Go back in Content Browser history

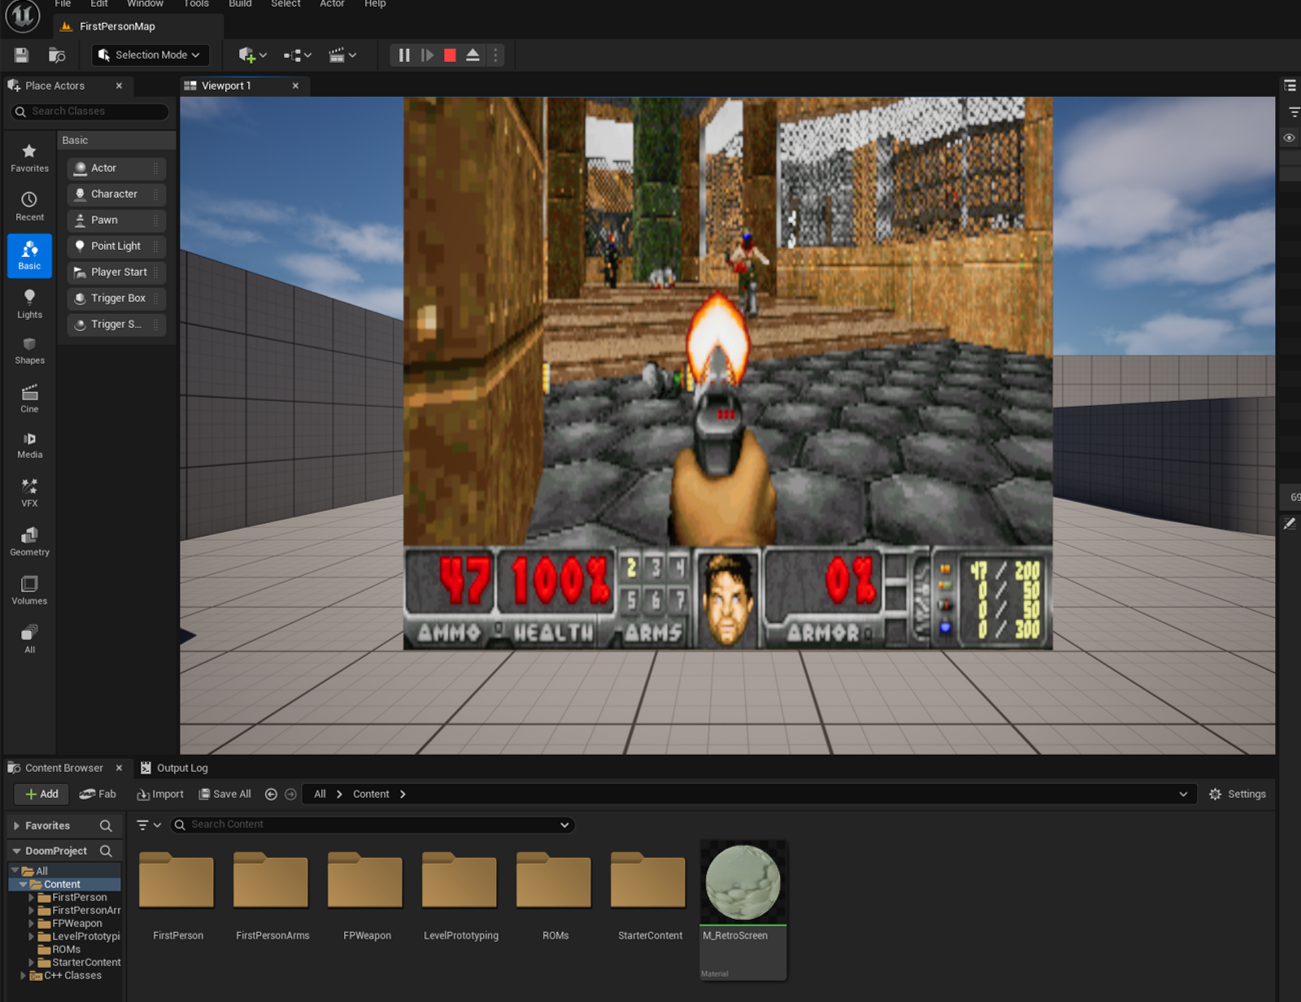pos(271,794)
